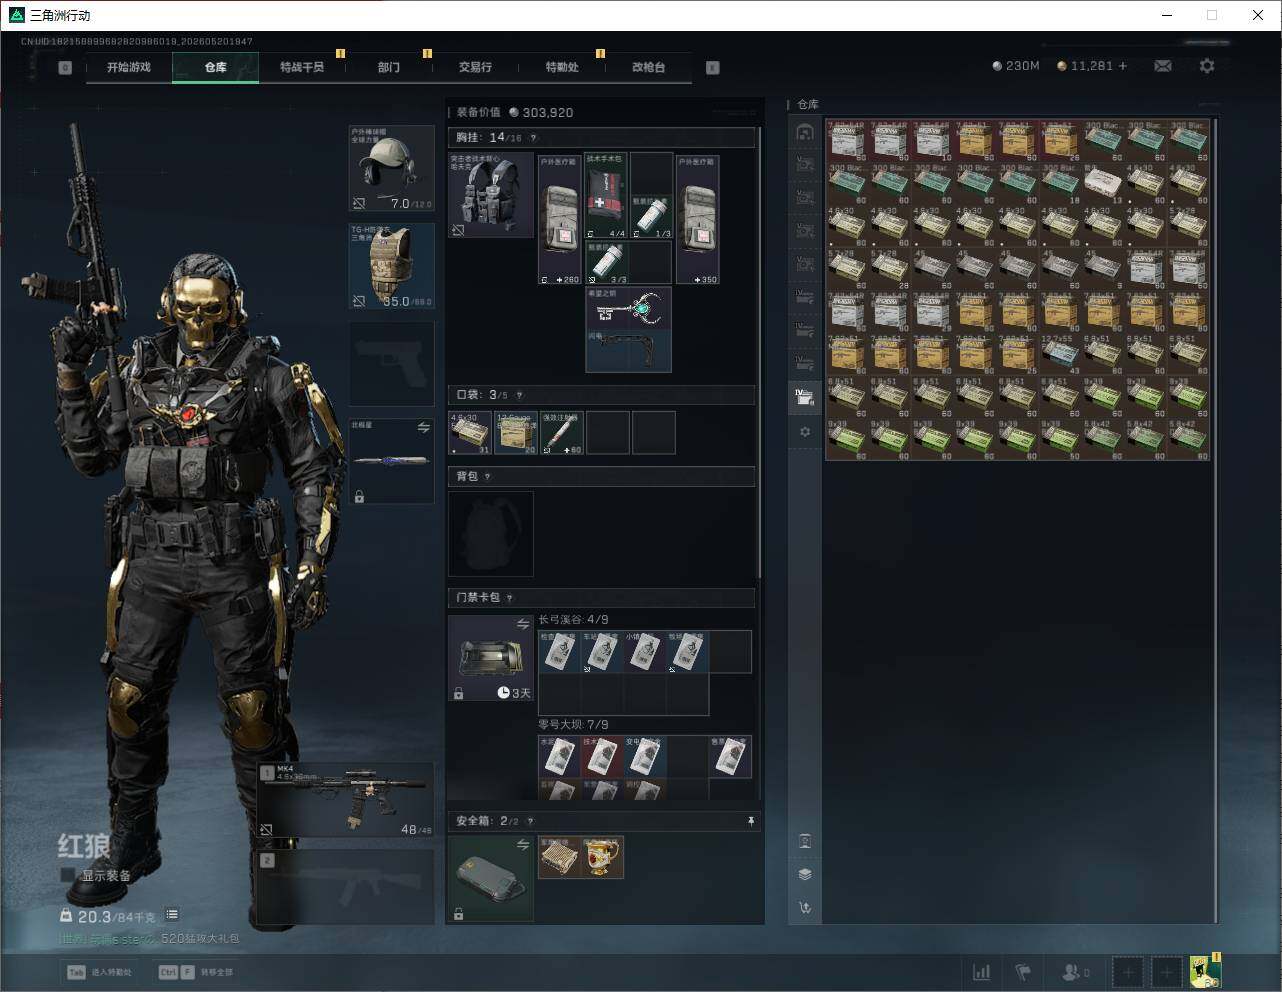Select the tactical chest rig item
This screenshot has width=1282, height=992.
pyautogui.click(x=490, y=195)
